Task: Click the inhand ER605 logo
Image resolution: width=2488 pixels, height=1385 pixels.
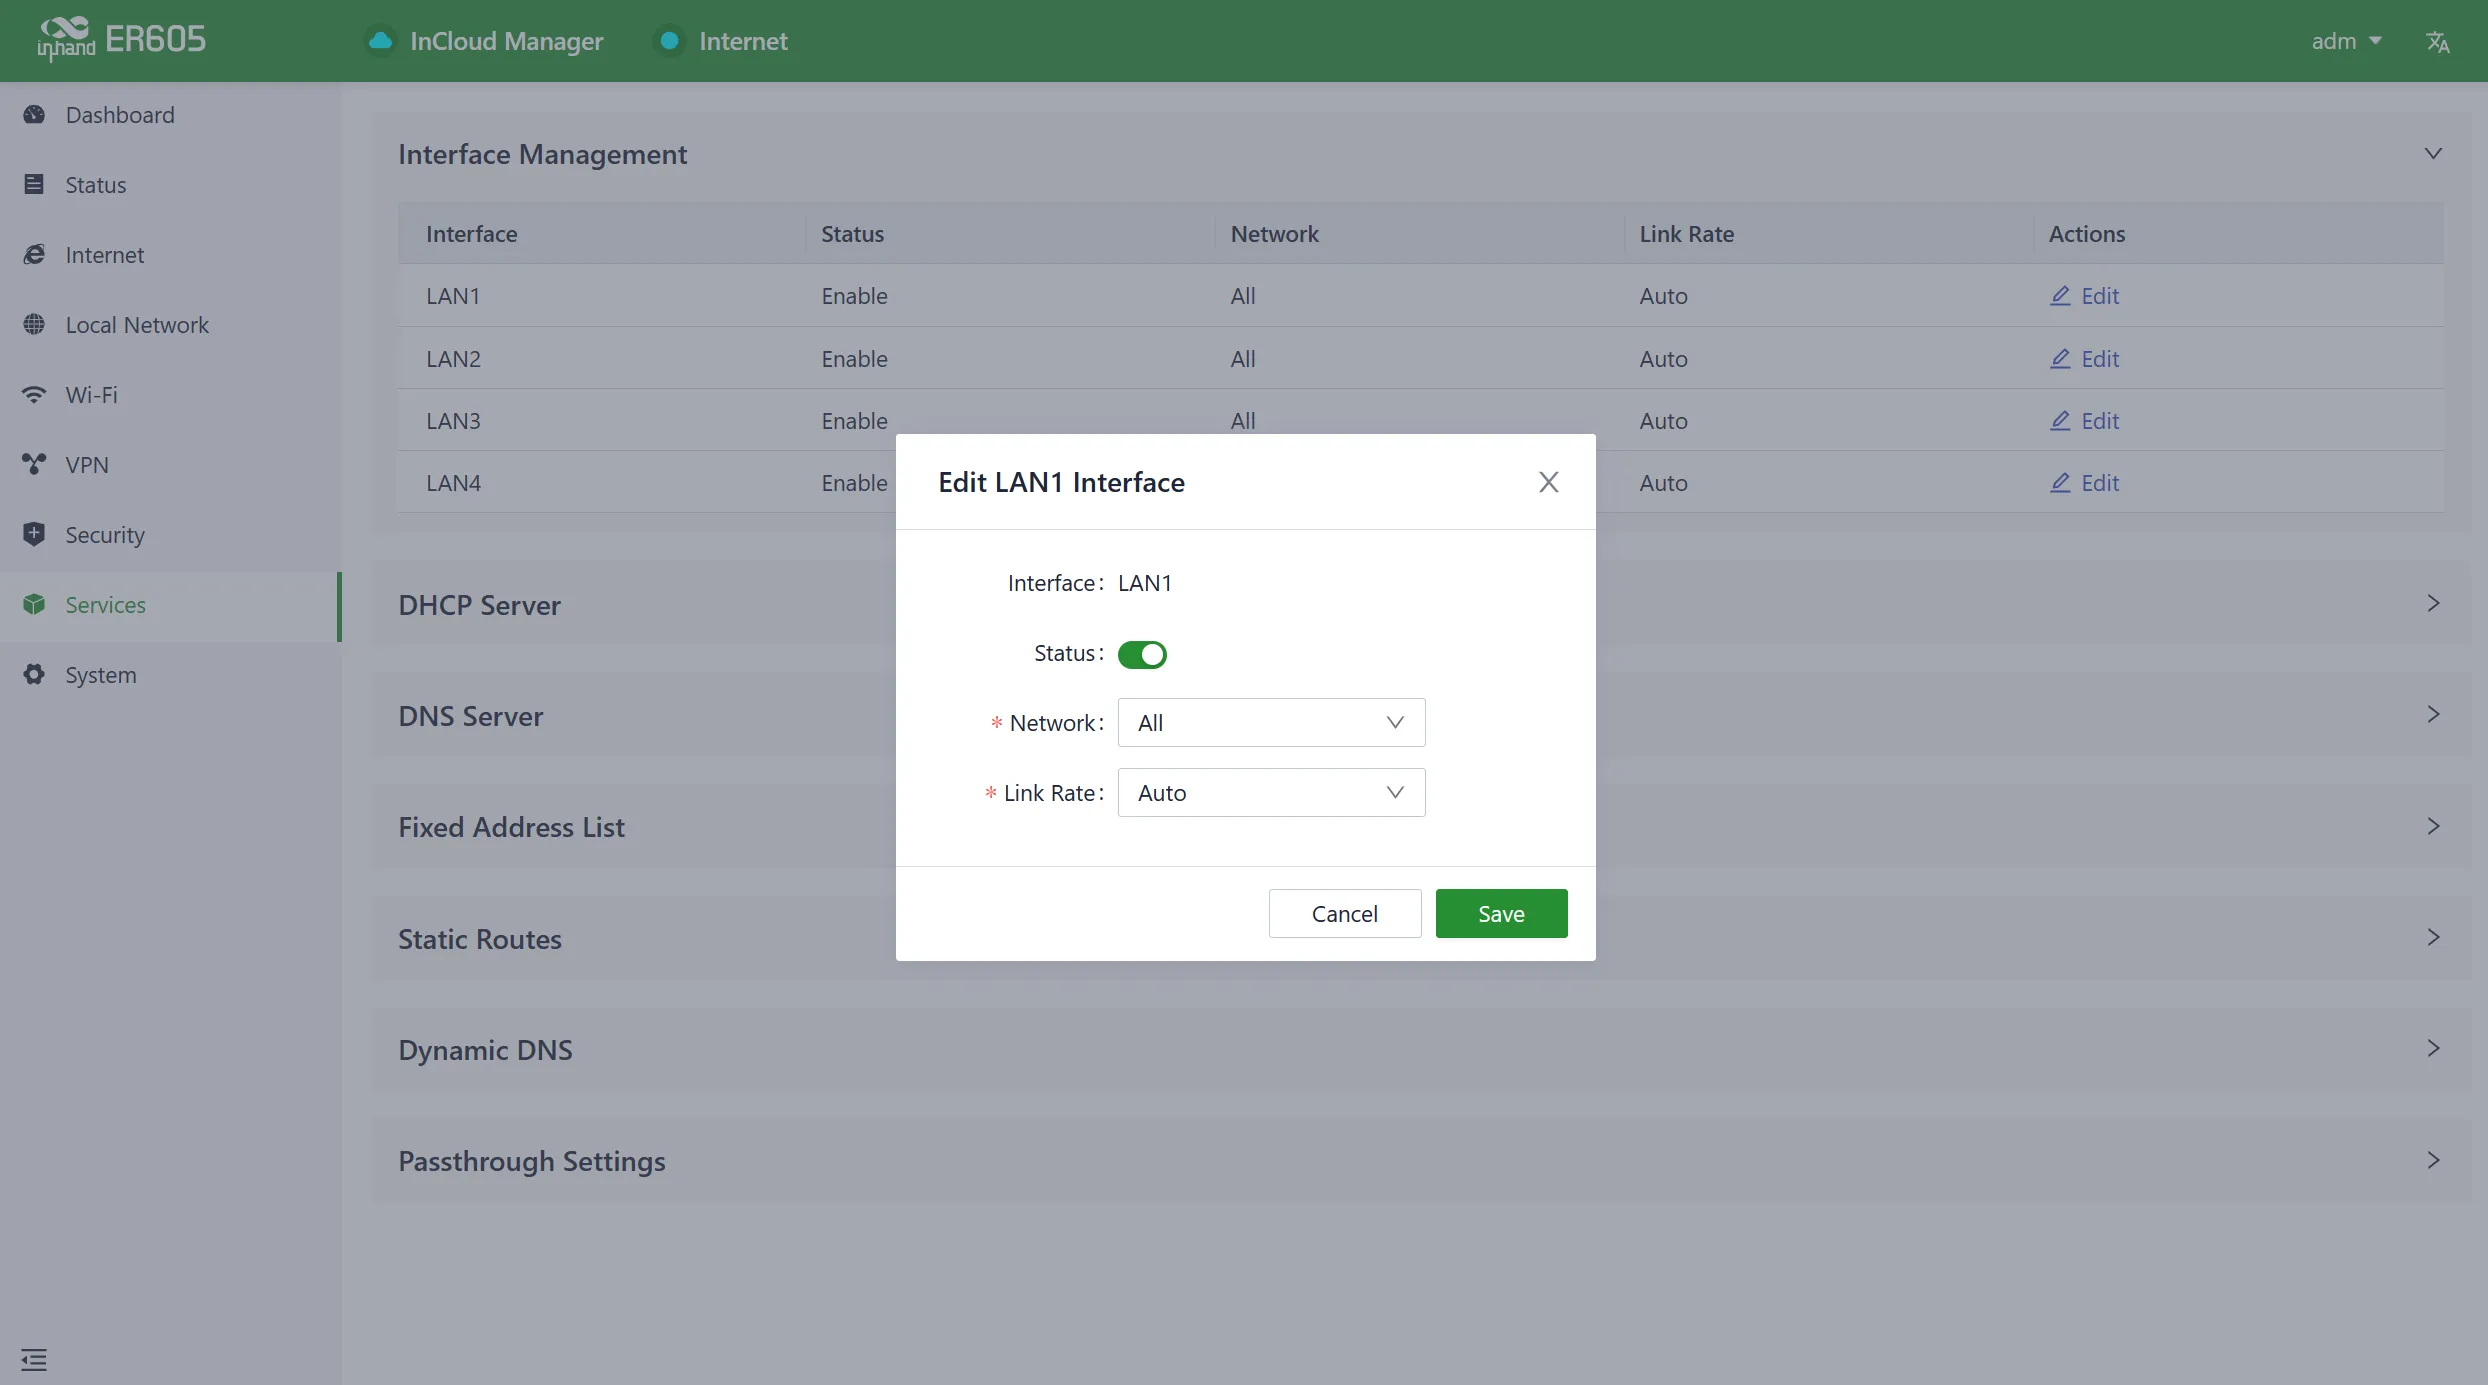Action: (121, 39)
